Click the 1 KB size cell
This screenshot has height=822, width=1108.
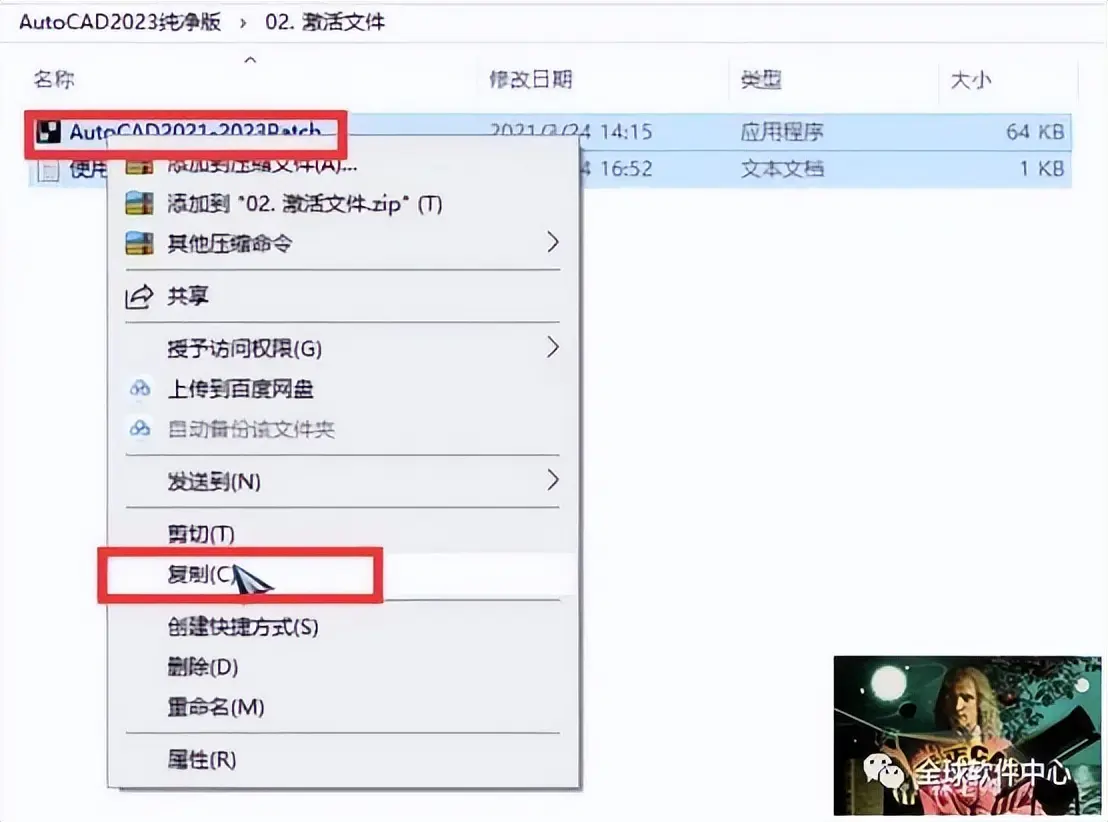pyautogui.click(x=1042, y=169)
